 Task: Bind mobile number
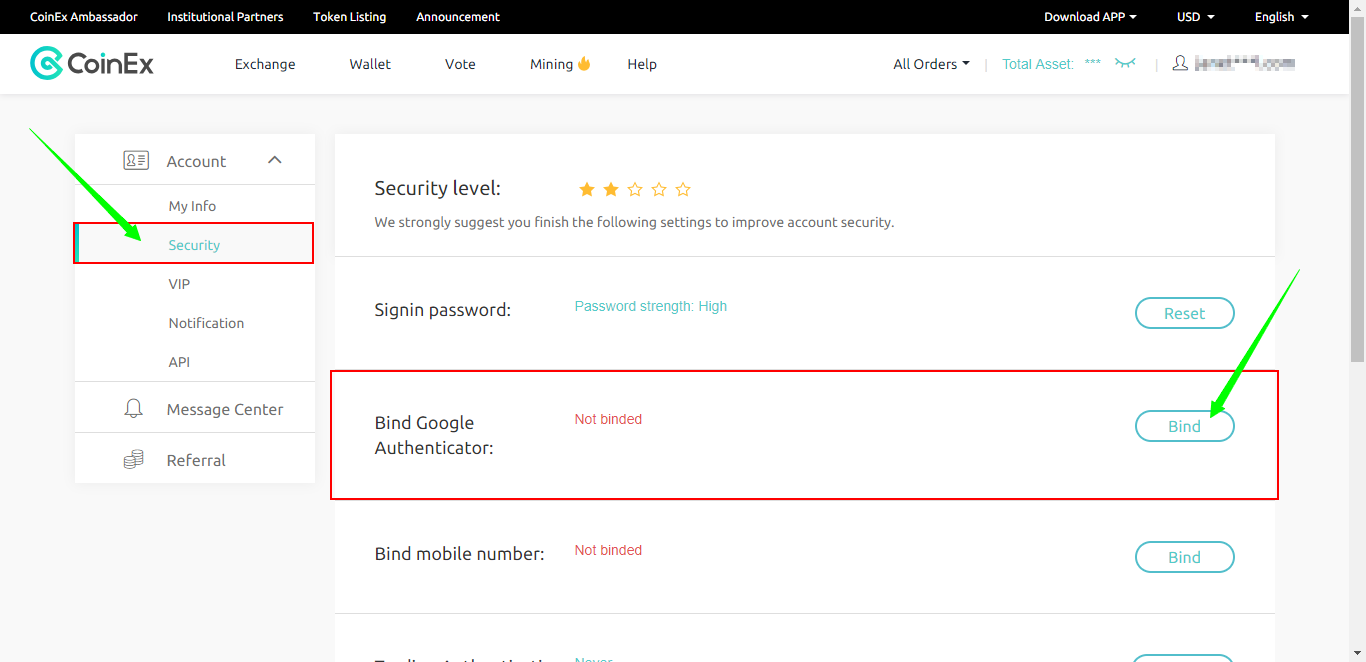click(x=1185, y=557)
